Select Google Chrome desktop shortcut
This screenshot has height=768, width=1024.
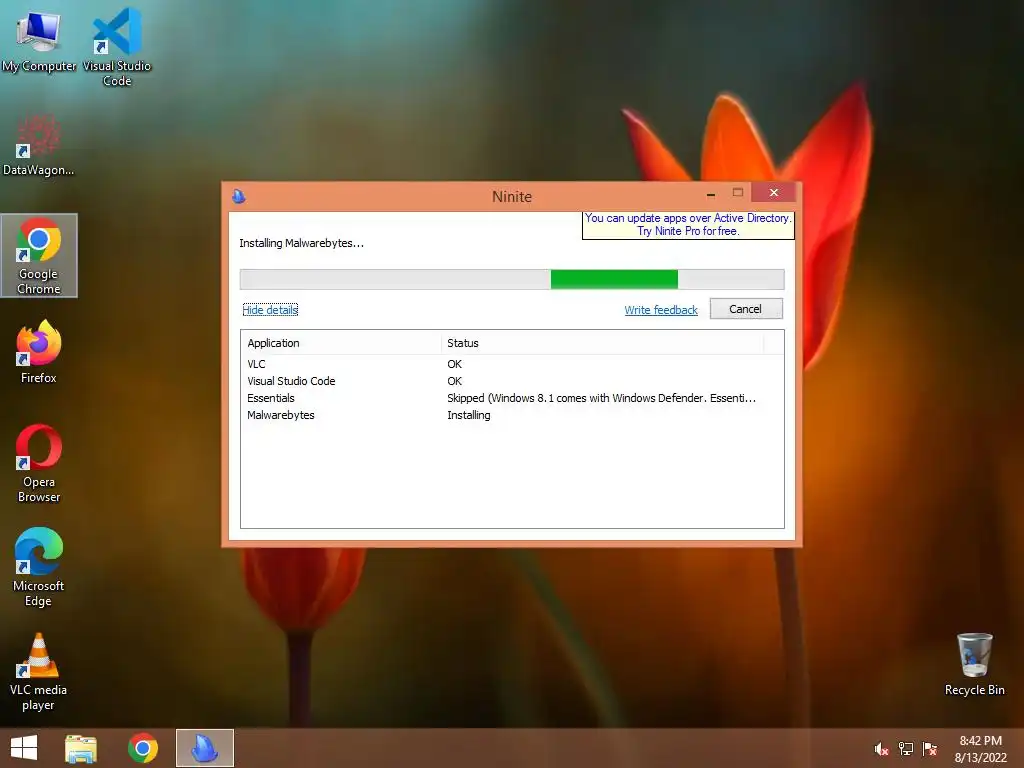39,255
